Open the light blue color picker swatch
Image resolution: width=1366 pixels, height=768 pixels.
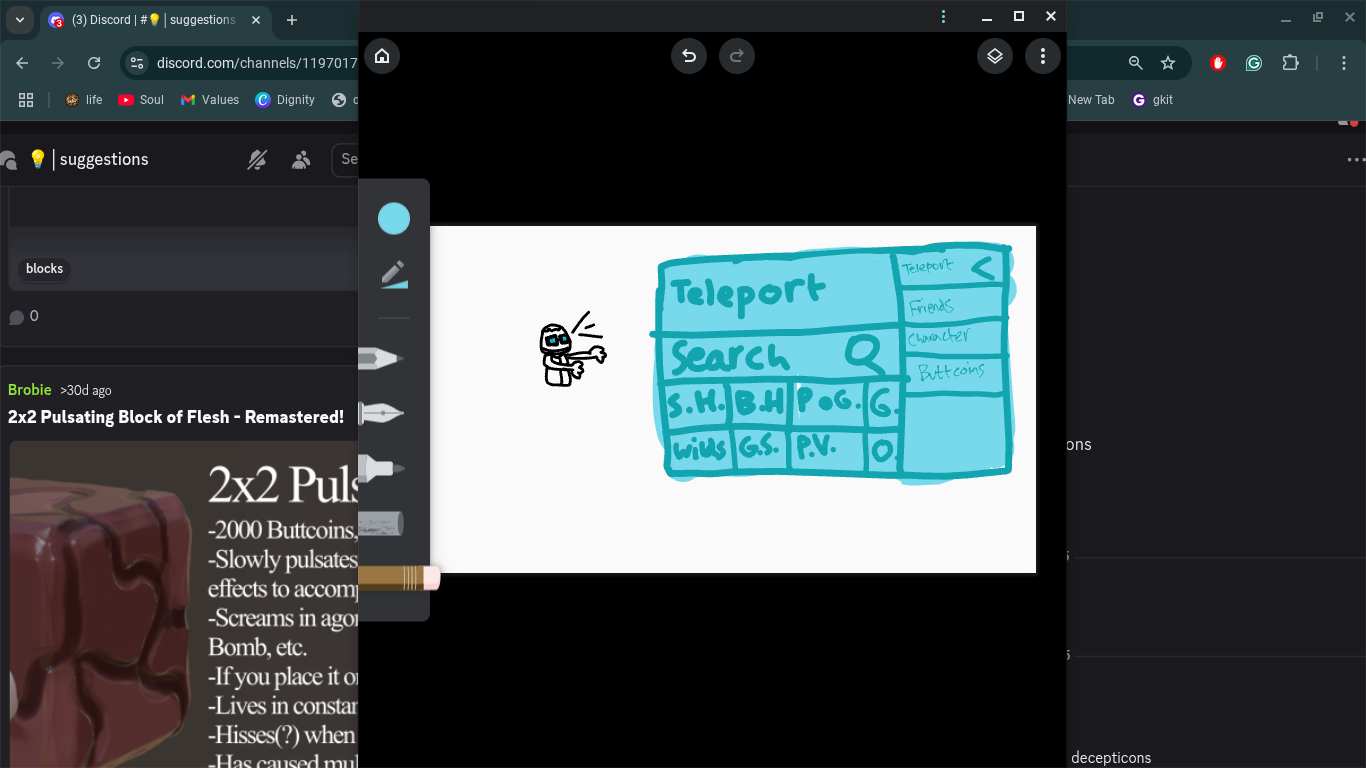click(x=394, y=218)
